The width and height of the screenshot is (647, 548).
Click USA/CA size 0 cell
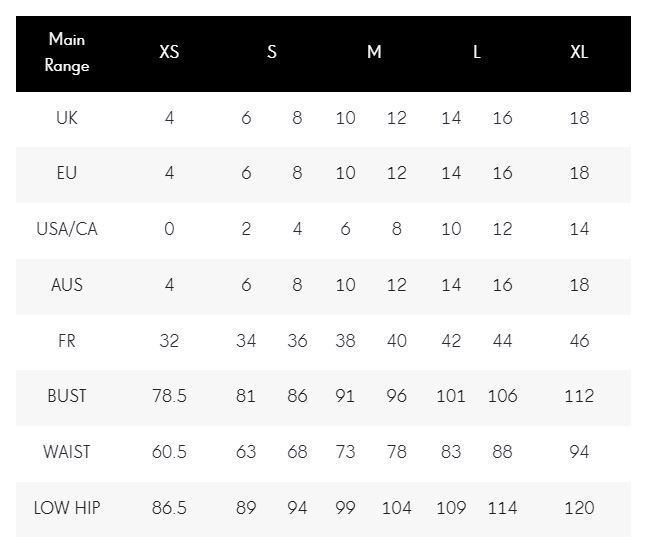[x=169, y=229]
